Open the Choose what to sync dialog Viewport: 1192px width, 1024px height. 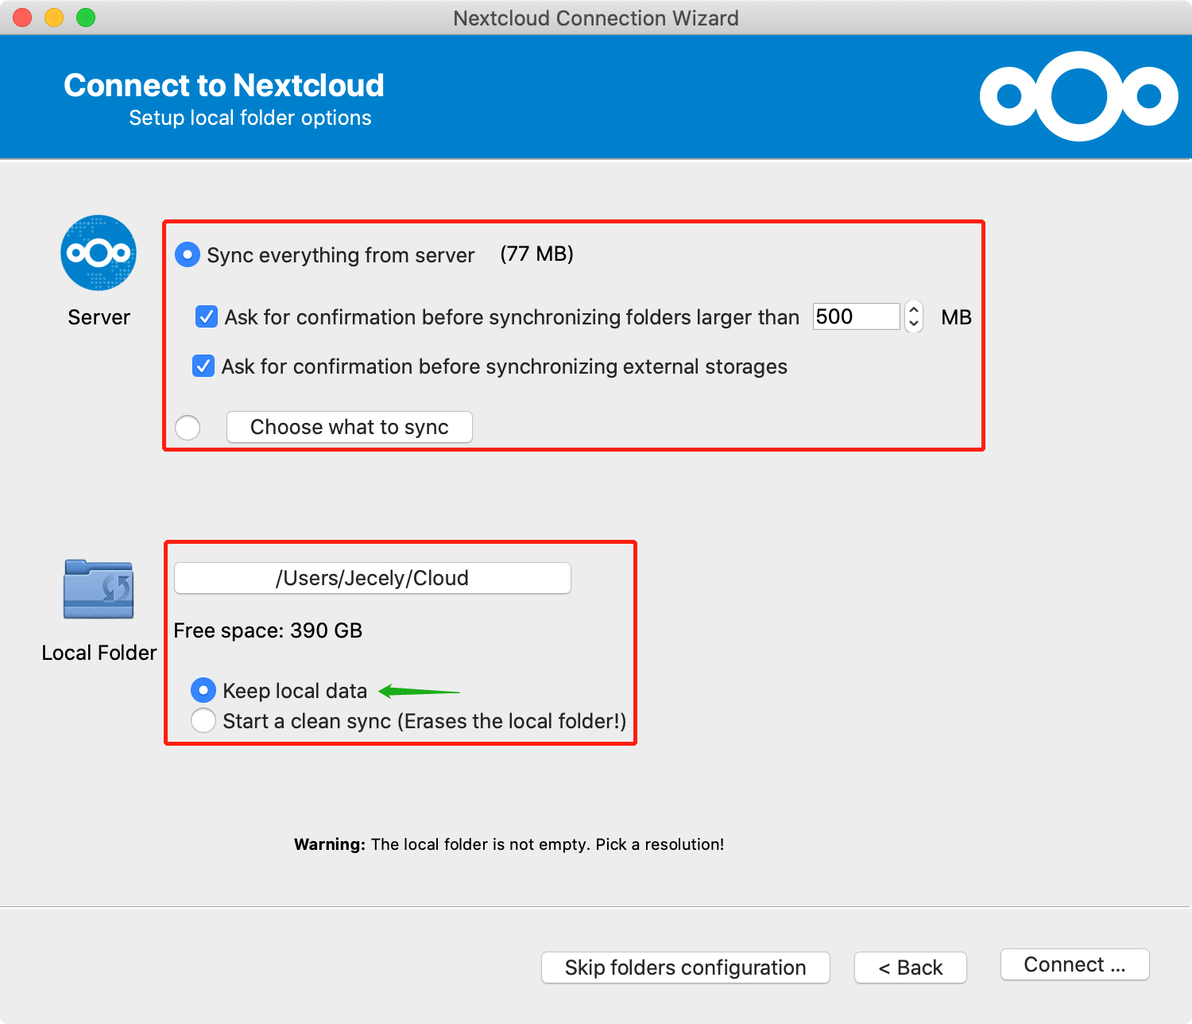(x=350, y=427)
